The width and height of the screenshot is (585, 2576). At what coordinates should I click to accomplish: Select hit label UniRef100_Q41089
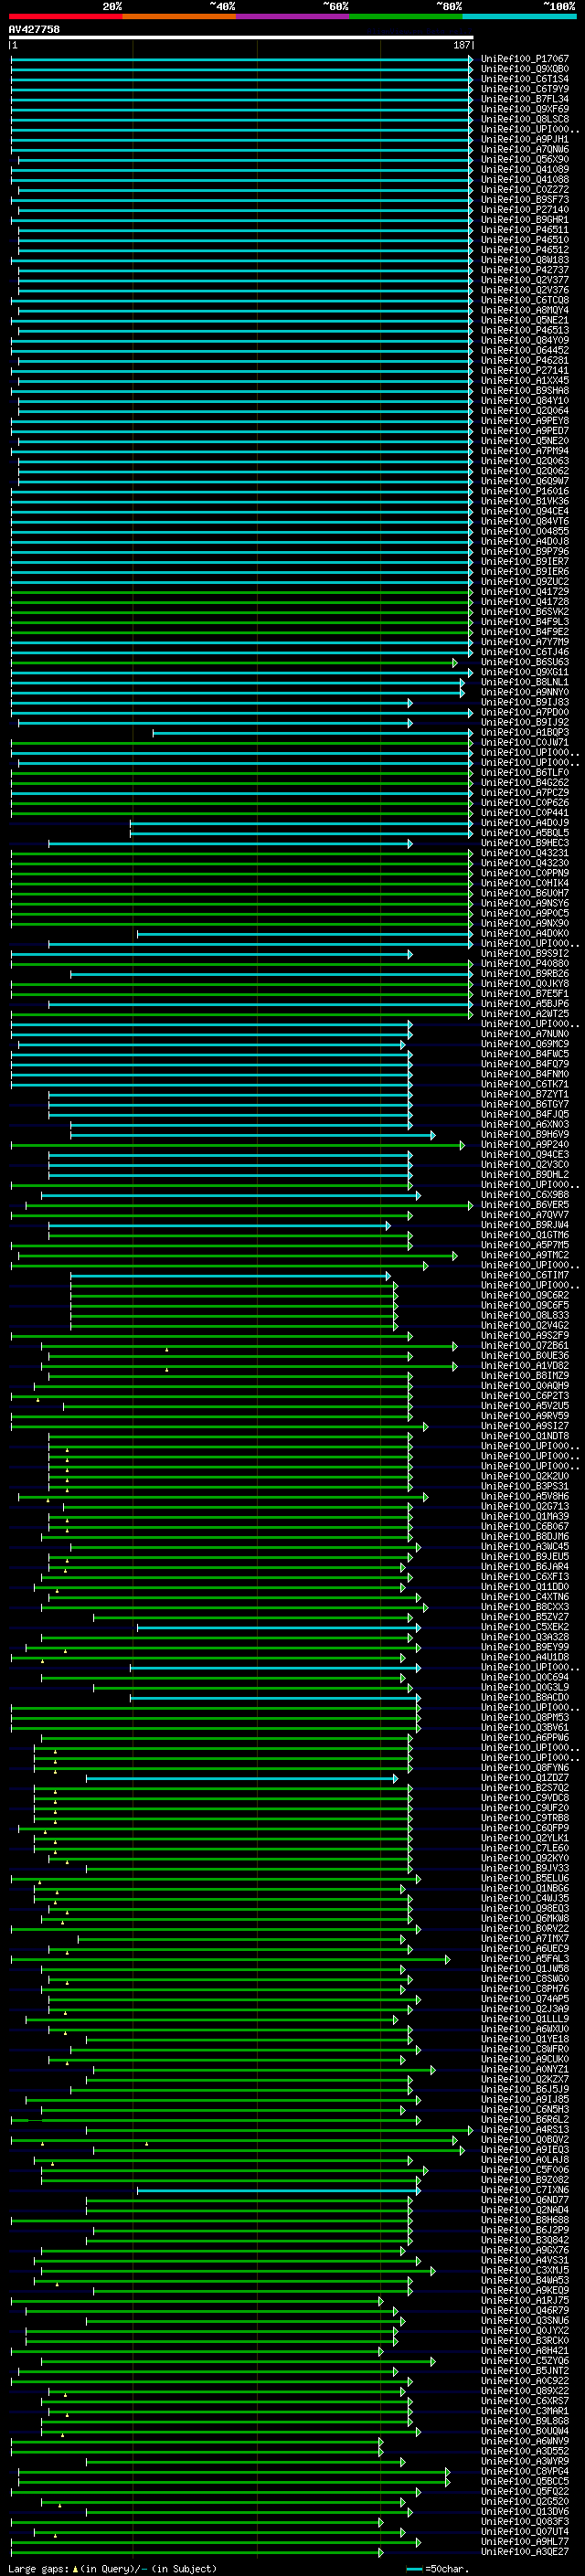pyautogui.click(x=524, y=169)
